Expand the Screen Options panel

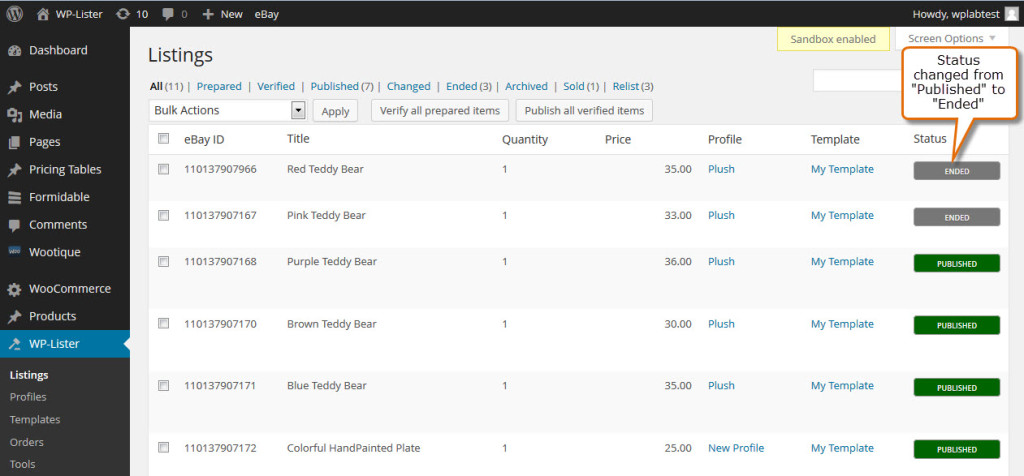[x=952, y=39]
